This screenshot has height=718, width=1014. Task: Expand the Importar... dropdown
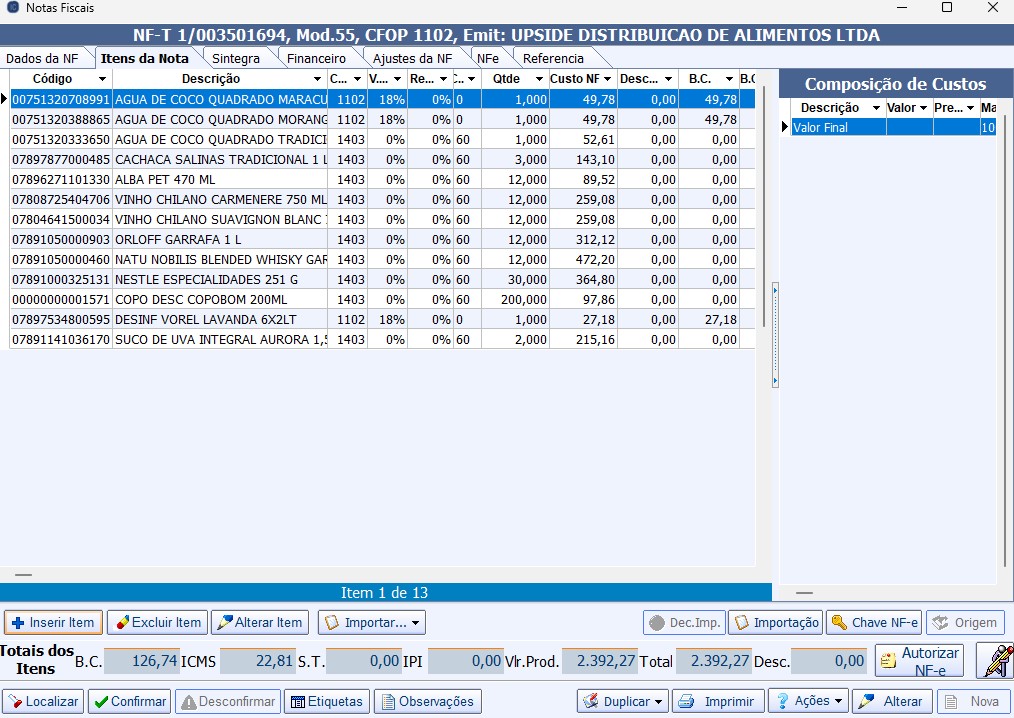[371, 622]
